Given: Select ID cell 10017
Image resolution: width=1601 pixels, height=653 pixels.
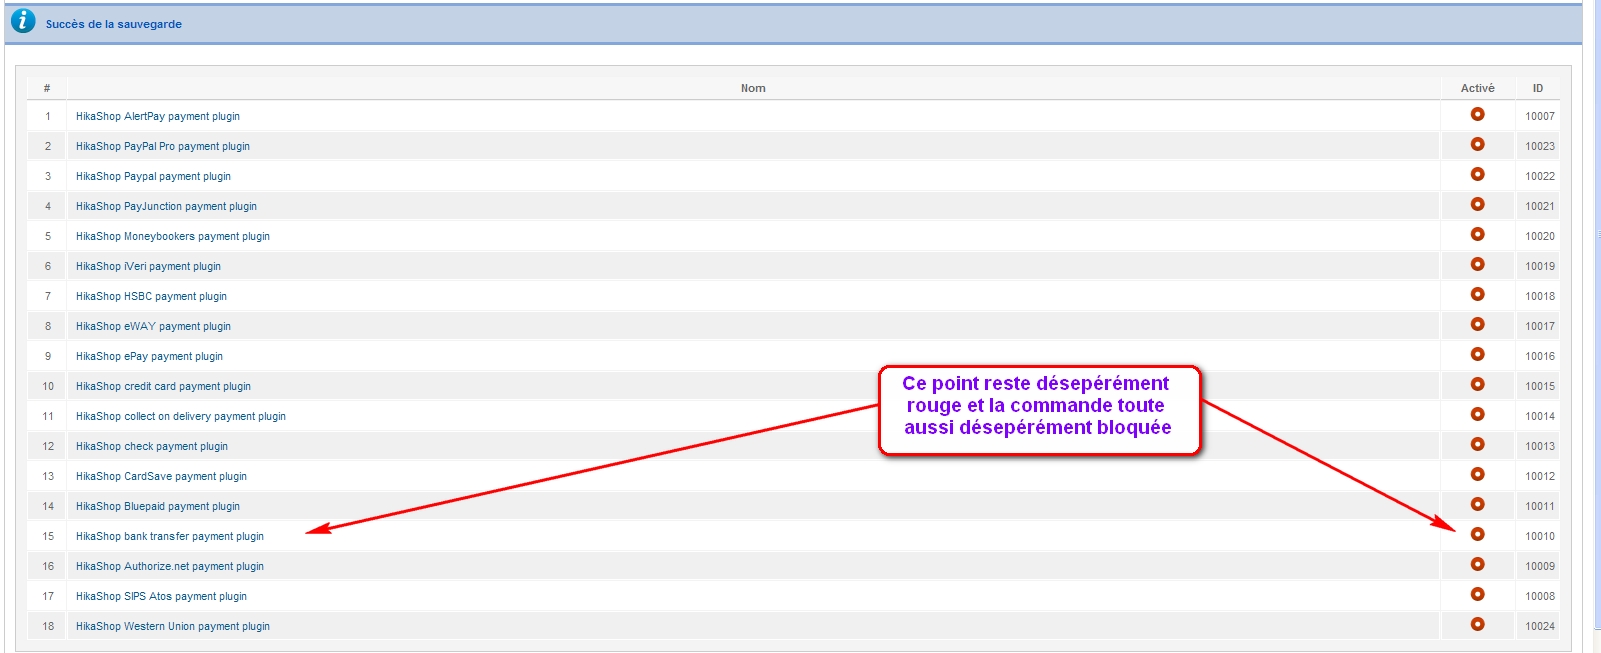Looking at the screenshot, I should tap(1540, 327).
